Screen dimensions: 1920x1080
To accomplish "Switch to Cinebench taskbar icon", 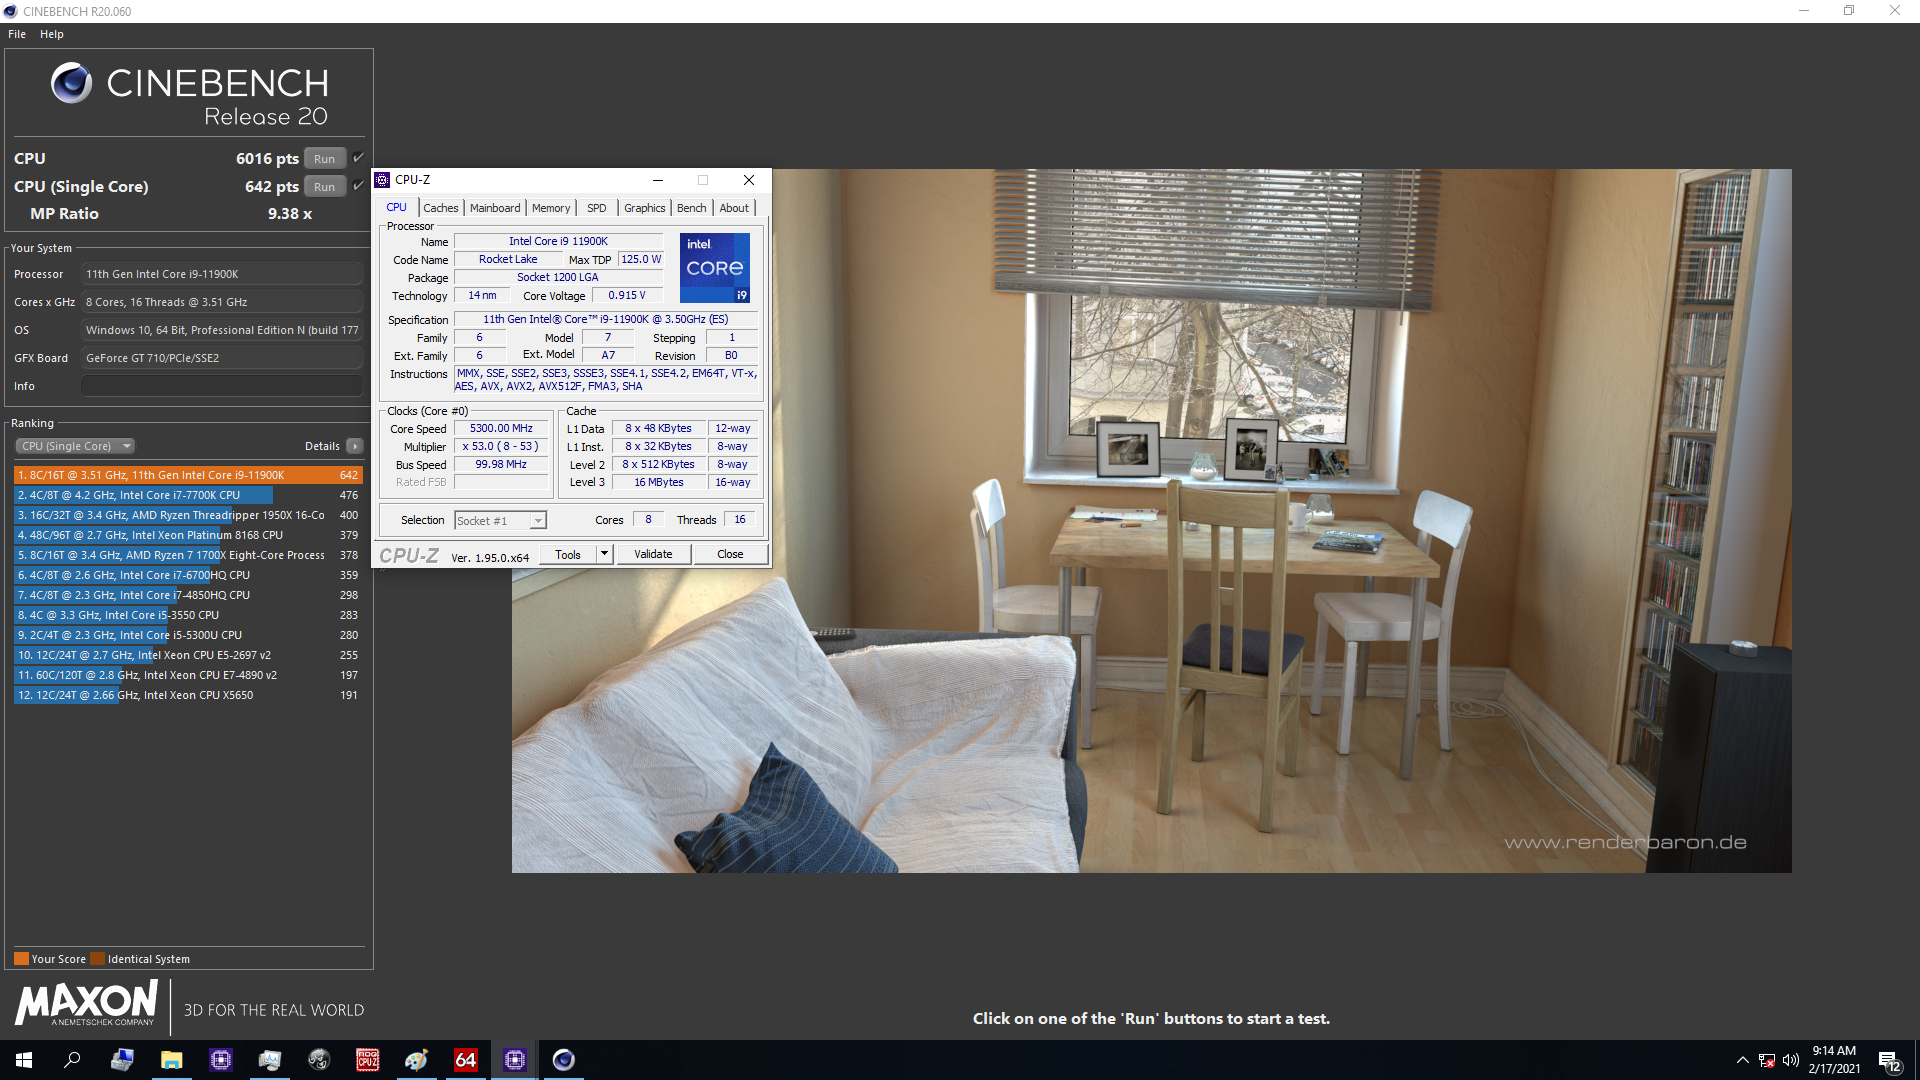I will (x=564, y=1060).
